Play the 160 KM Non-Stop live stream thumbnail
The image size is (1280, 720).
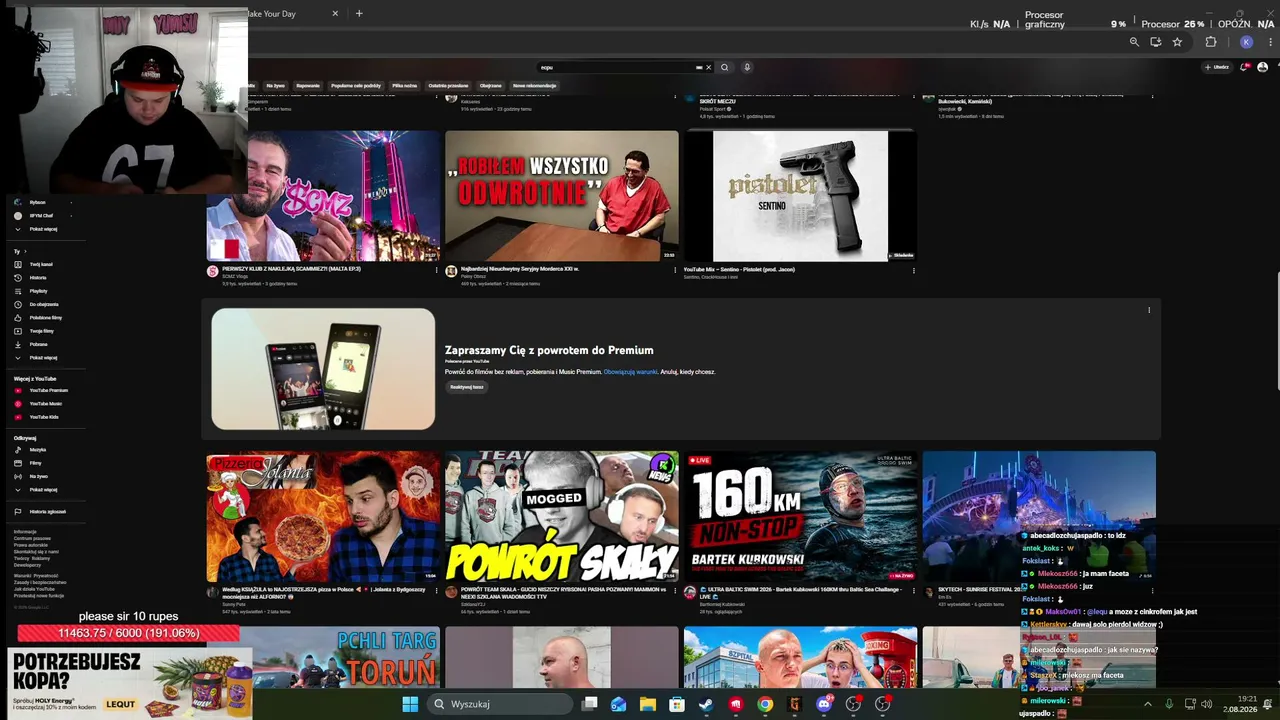click(x=800, y=516)
